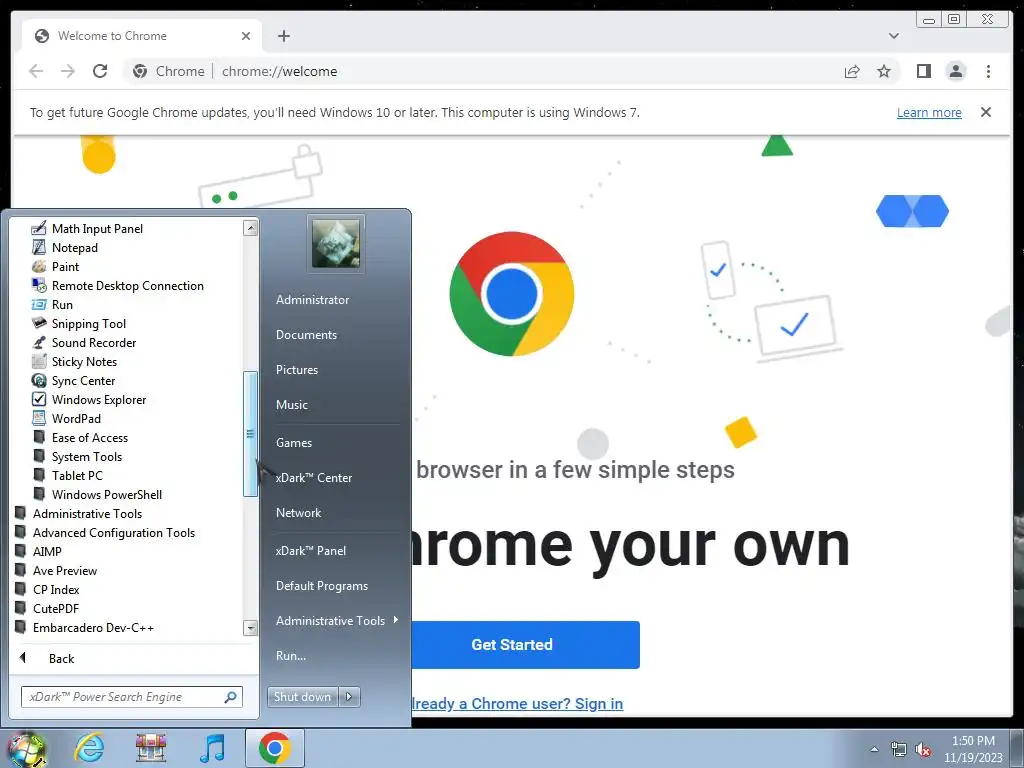The image size is (1024, 768).
Task: Open the tab search dropdown in Chrome
Action: click(893, 36)
